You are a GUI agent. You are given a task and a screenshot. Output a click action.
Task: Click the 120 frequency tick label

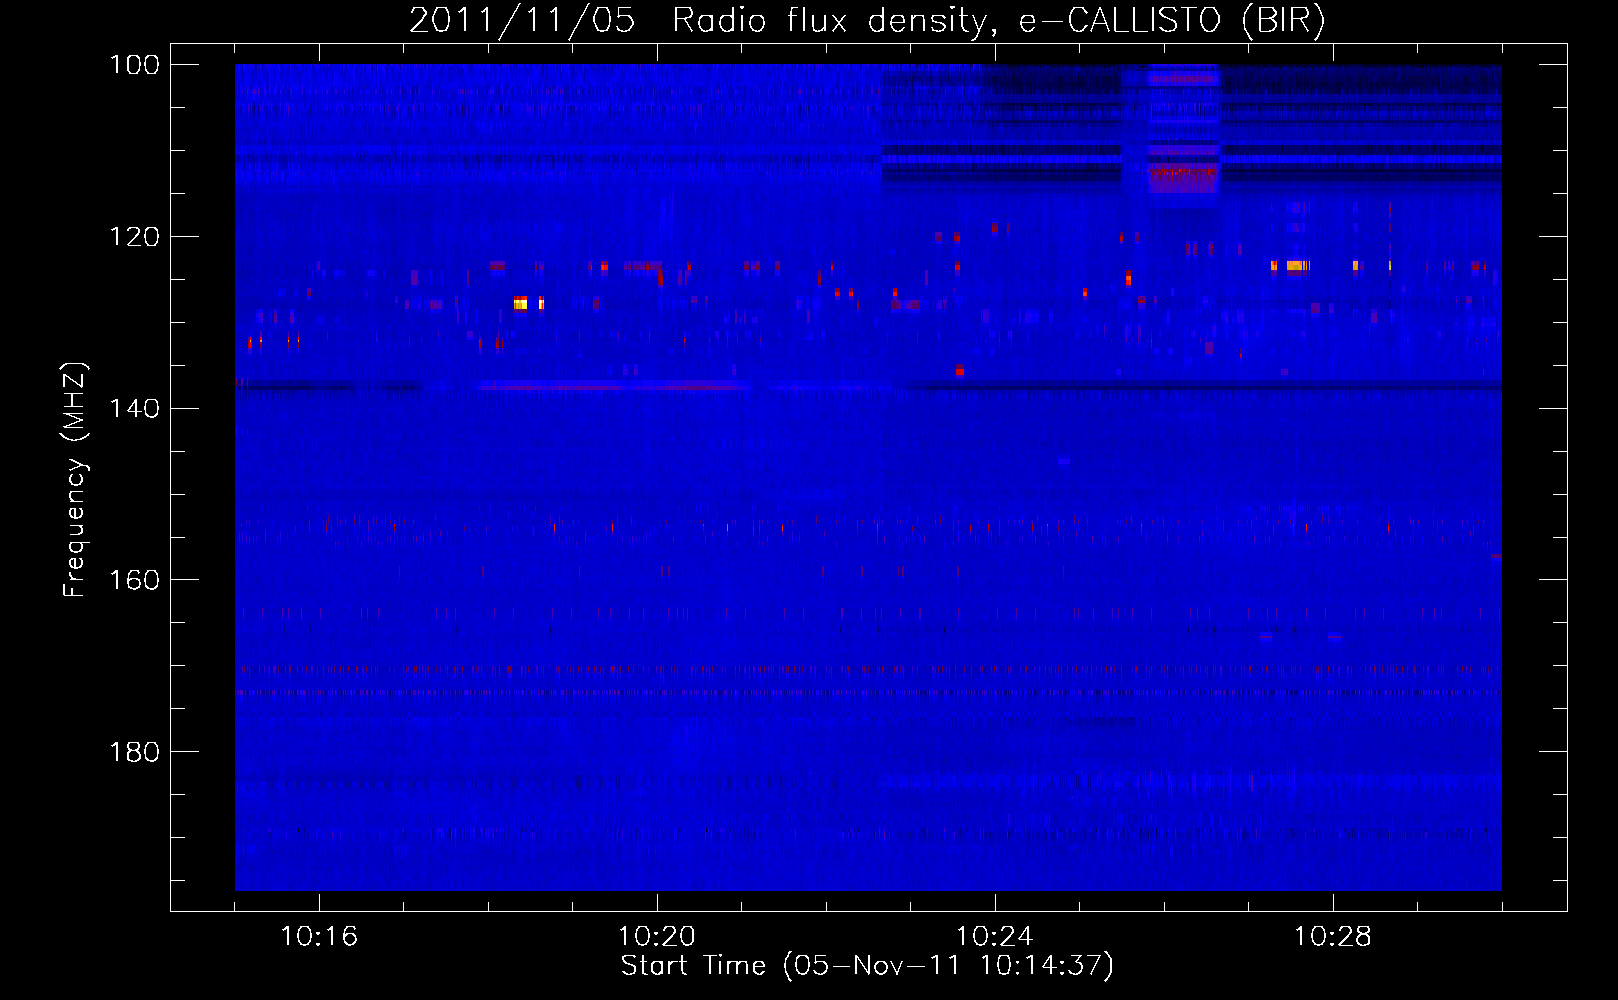click(135, 237)
